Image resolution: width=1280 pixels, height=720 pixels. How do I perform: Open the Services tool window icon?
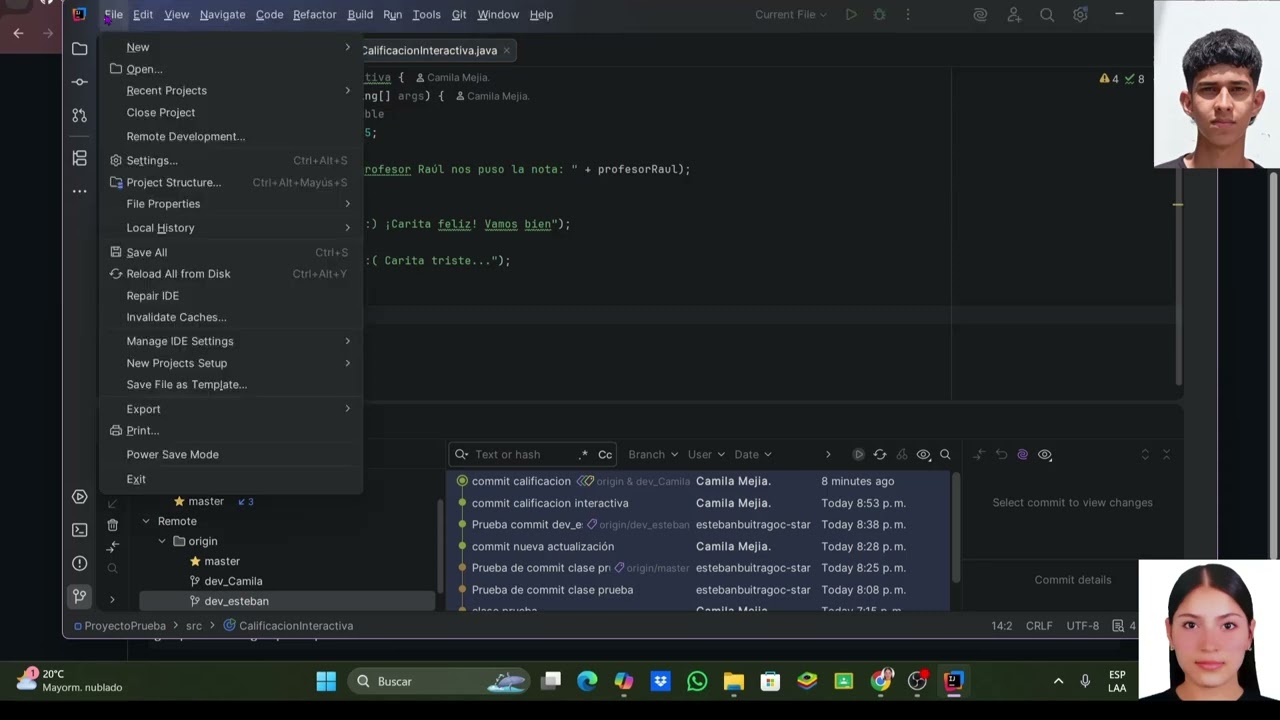pos(80,497)
